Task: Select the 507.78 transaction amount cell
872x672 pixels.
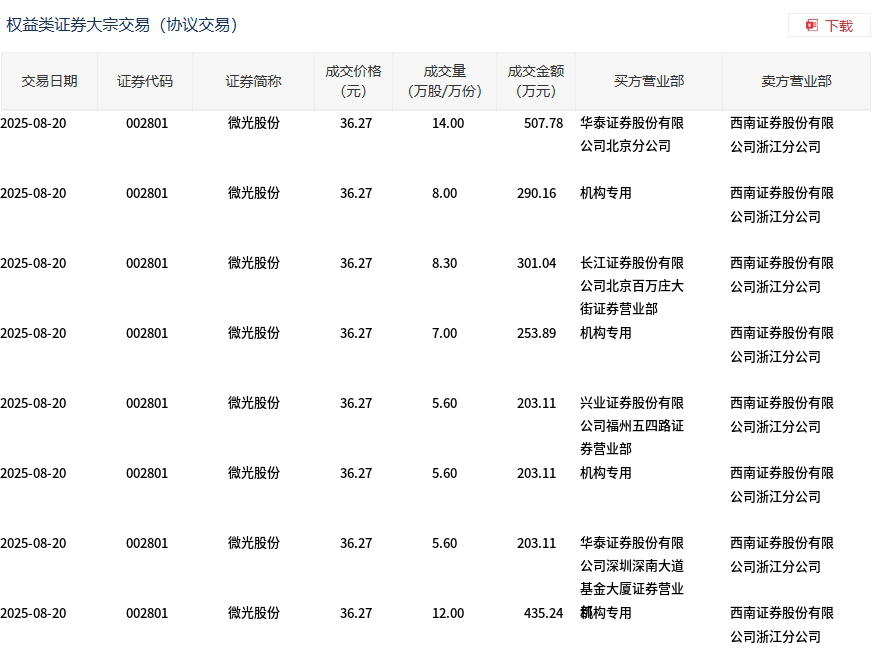Action: [543, 123]
